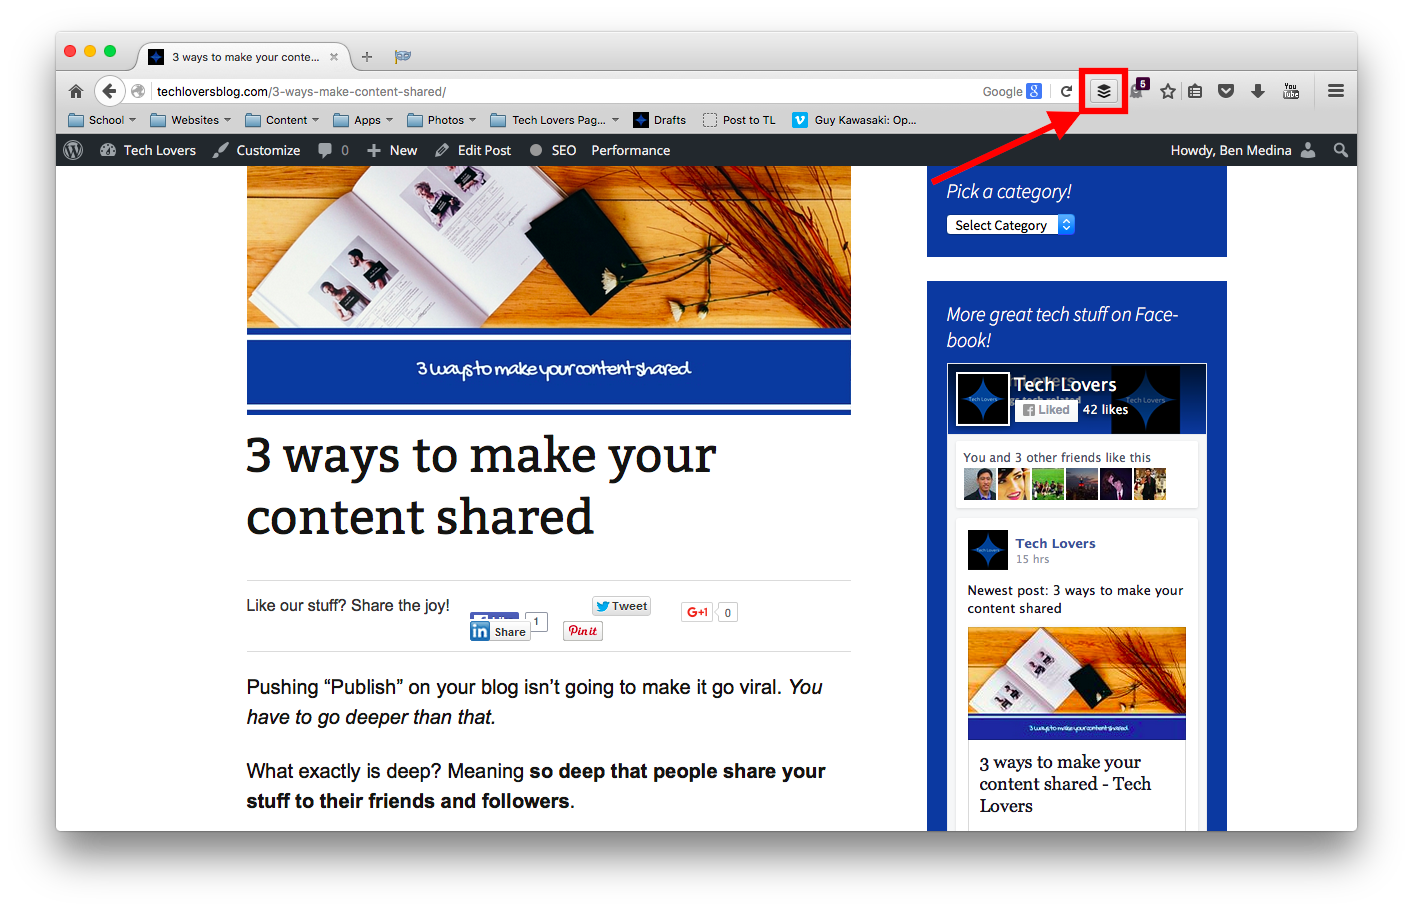This screenshot has width=1413, height=911.
Task: Click the WordPress logo in admin bar
Action: [73, 150]
